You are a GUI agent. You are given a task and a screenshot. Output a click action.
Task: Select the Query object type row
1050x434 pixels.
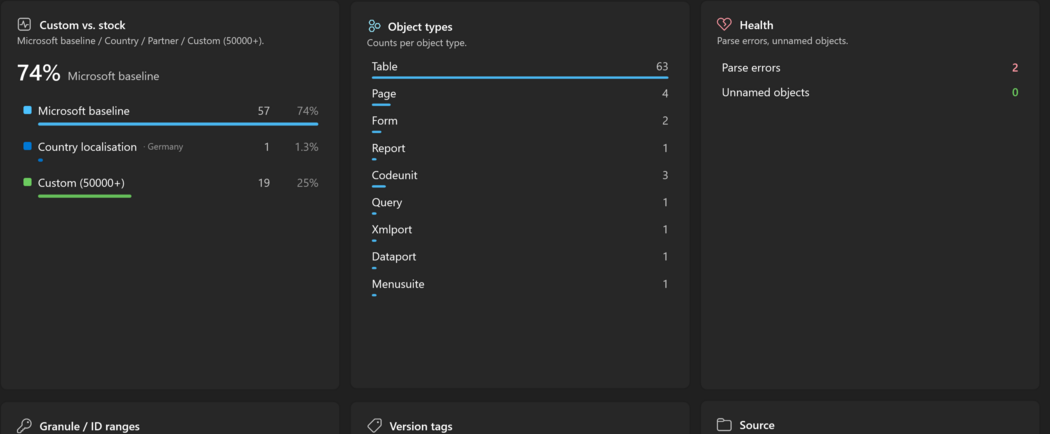click(x=520, y=206)
